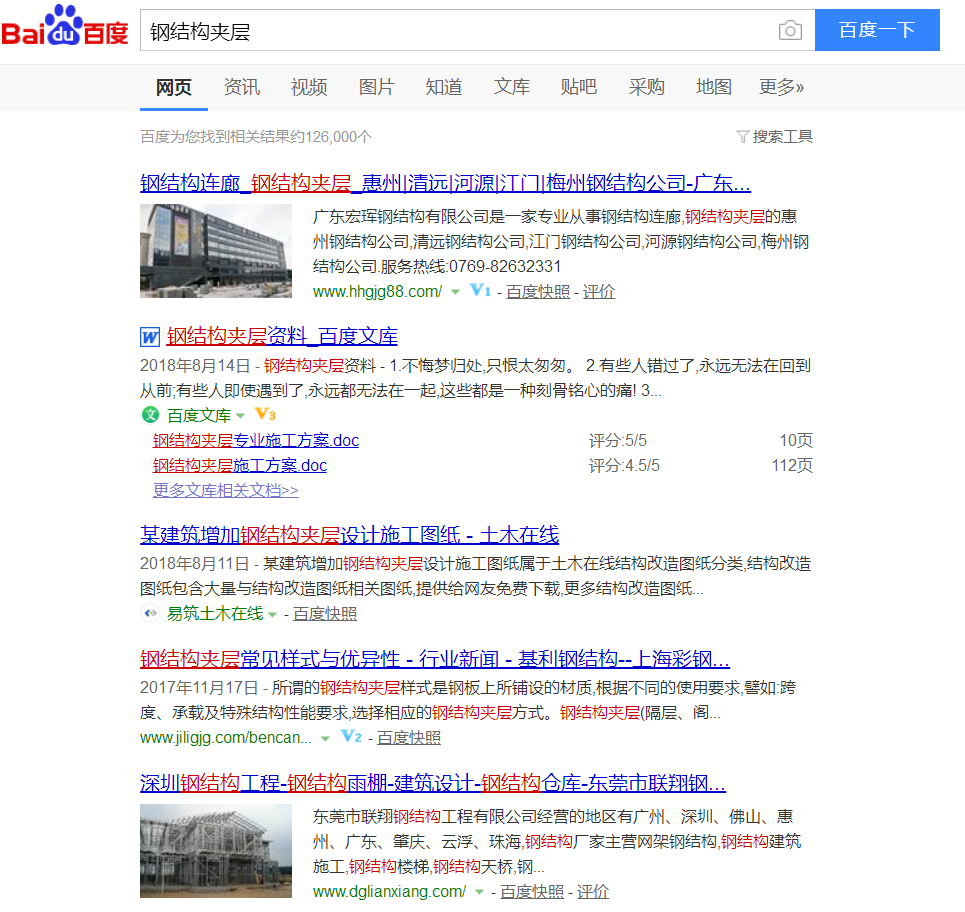The width and height of the screenshot is (965, 912).
Task: Select the 网页 tab
Action: coord(174,87)
